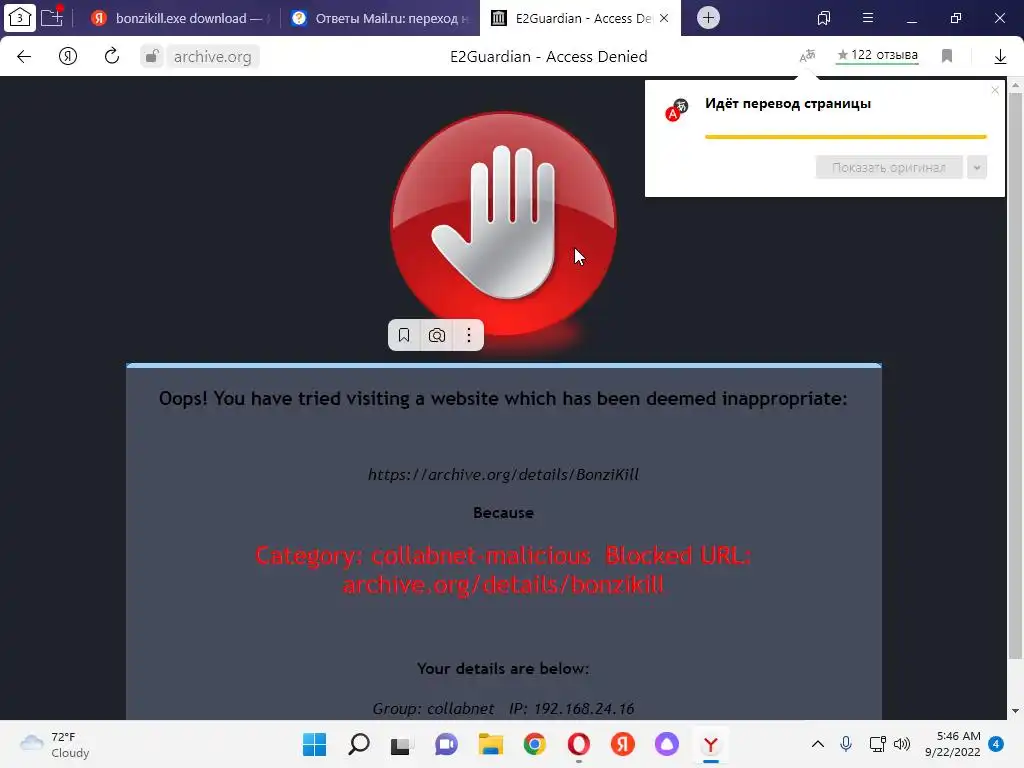The width and height of the screenshot is (1024, 768).
Task: Click the archive.org address field
Action: pyautogui.click(x=213, y=57)
